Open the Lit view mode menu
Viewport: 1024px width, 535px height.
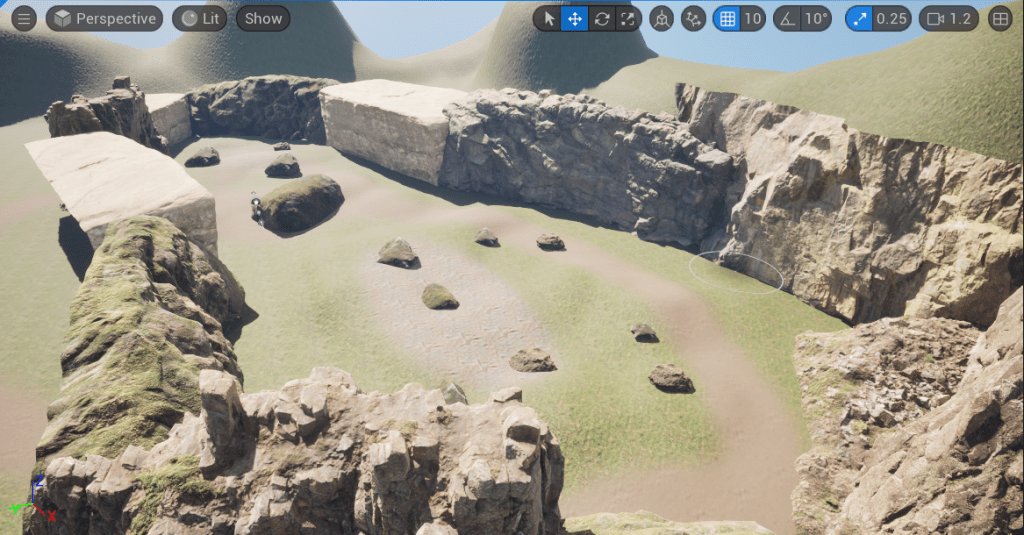coord(199,18)
